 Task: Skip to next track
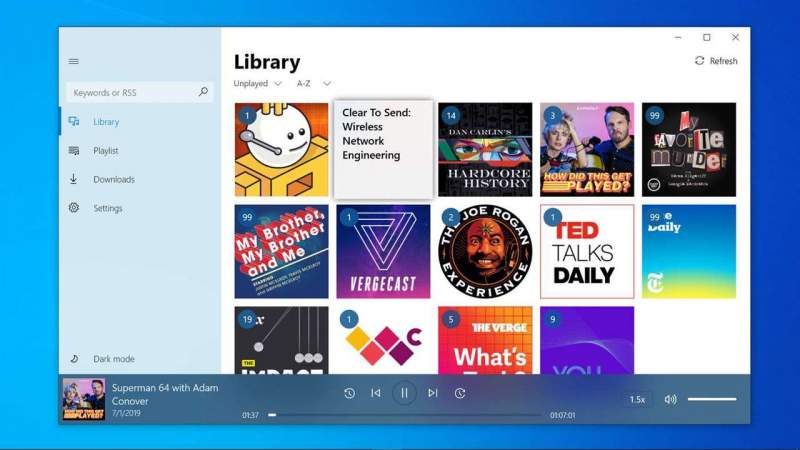tap(433, 393)
